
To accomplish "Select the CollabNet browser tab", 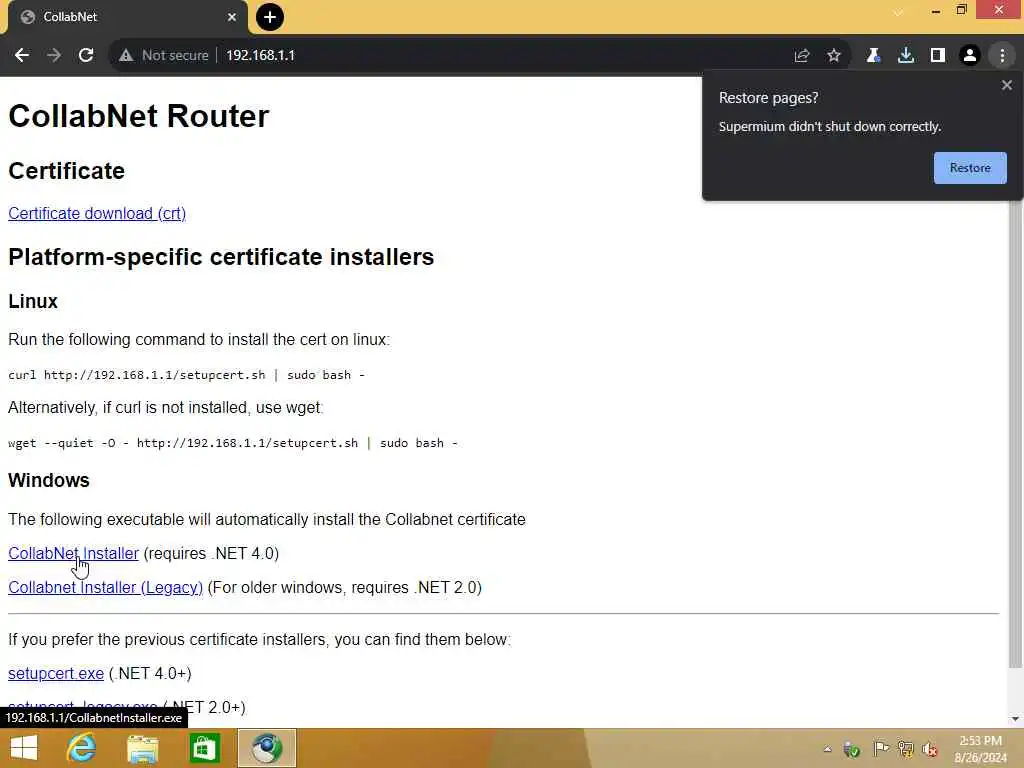I will (x=127, y=17).
